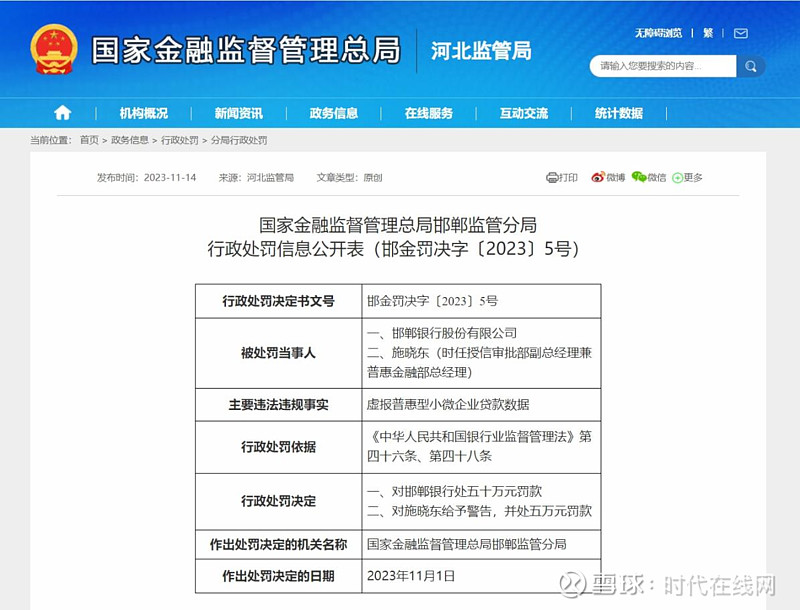Click the 中华人民共和国银行业监督管理法 cell

(482, 447)
